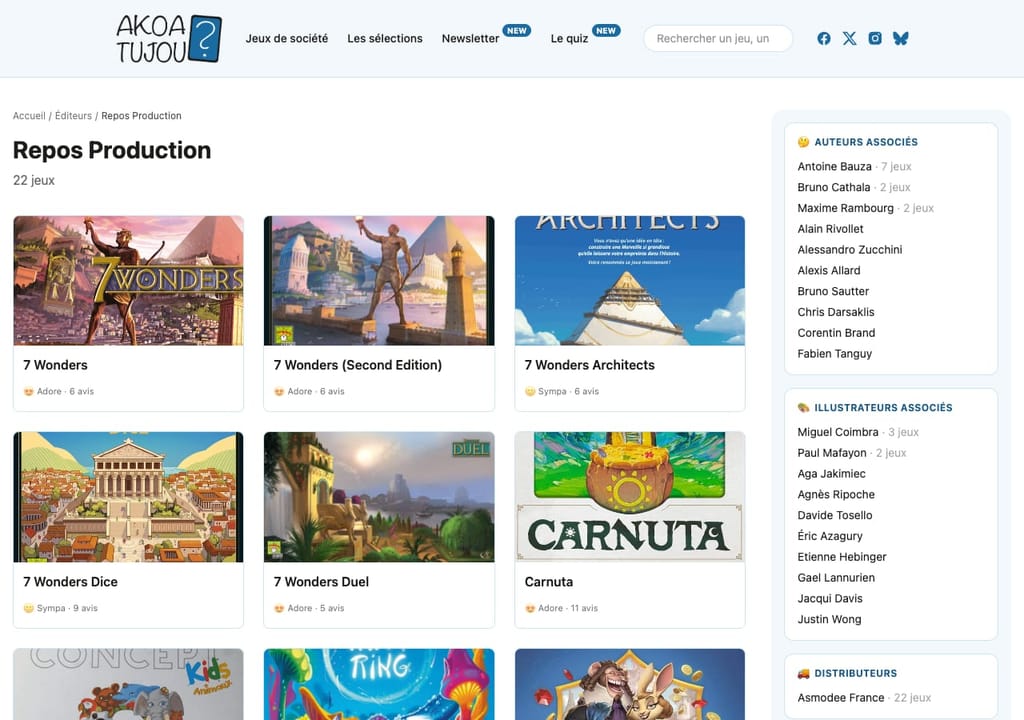Select illustrator Jacqui Davis

coord(829,599)
